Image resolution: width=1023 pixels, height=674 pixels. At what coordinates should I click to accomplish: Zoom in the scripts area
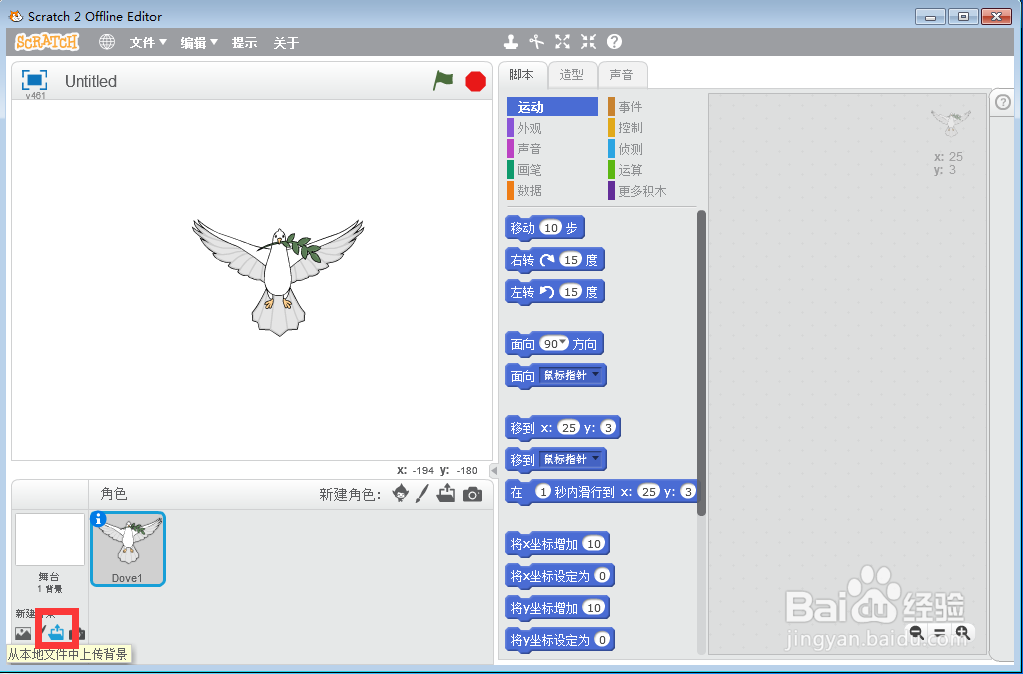point(962,632)
